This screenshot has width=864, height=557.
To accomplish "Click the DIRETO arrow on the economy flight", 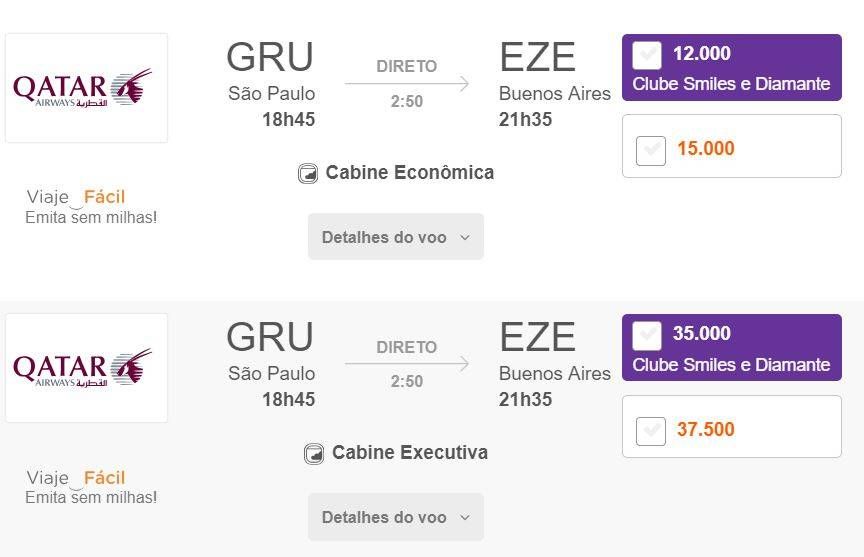I will (407, 84).
